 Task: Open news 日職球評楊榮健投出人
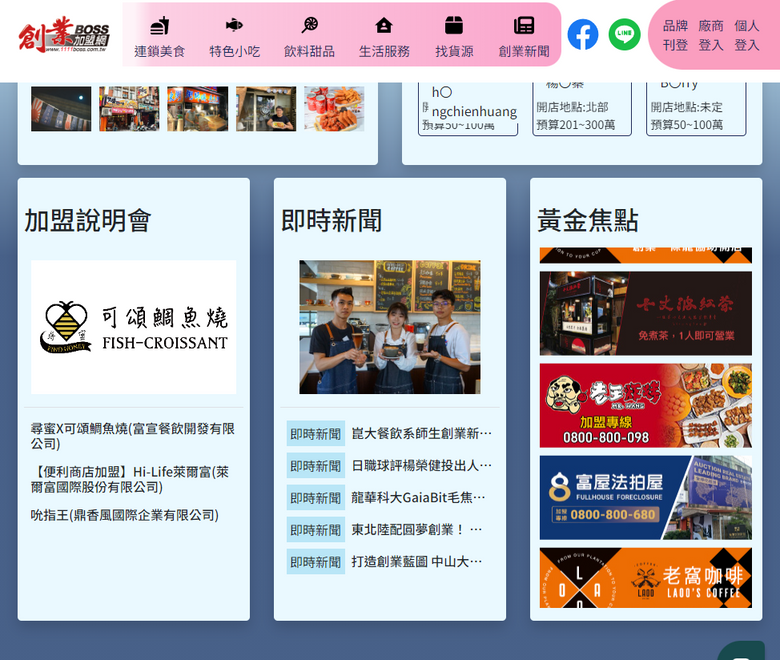[422, 466]
